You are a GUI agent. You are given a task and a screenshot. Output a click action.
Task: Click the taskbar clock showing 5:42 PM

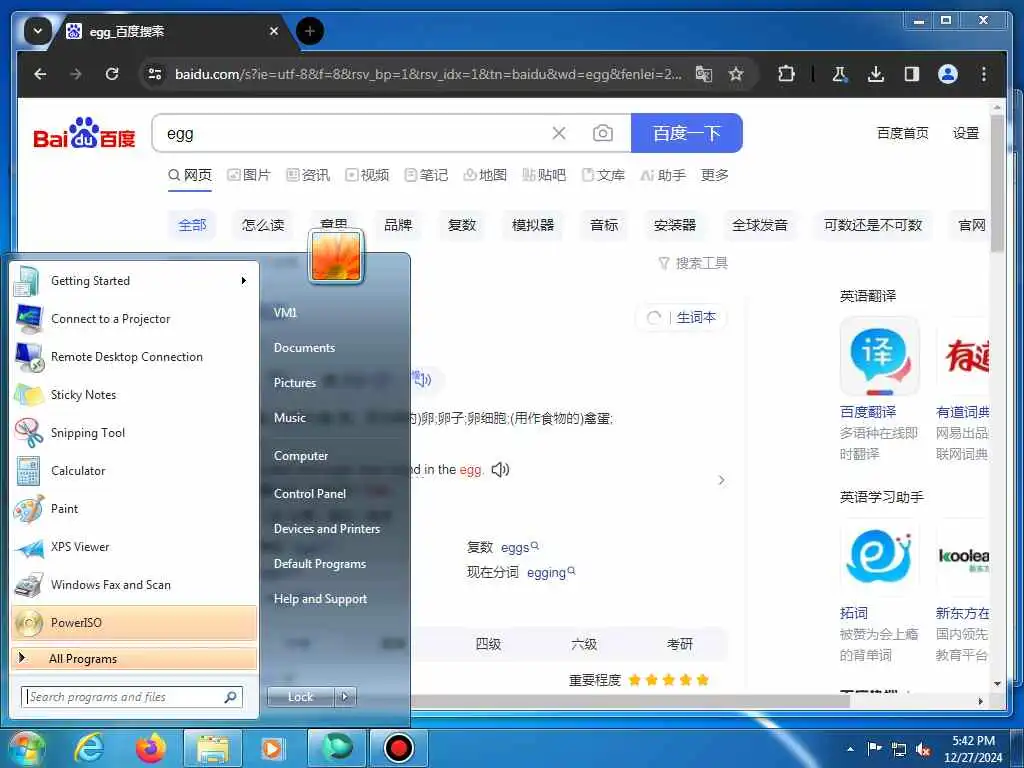[973, 749]
